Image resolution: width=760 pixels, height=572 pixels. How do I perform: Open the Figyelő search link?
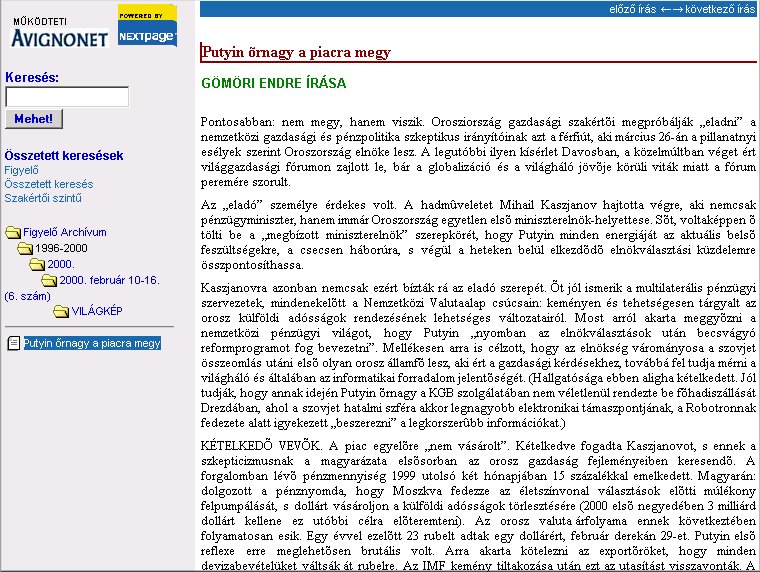21,170
